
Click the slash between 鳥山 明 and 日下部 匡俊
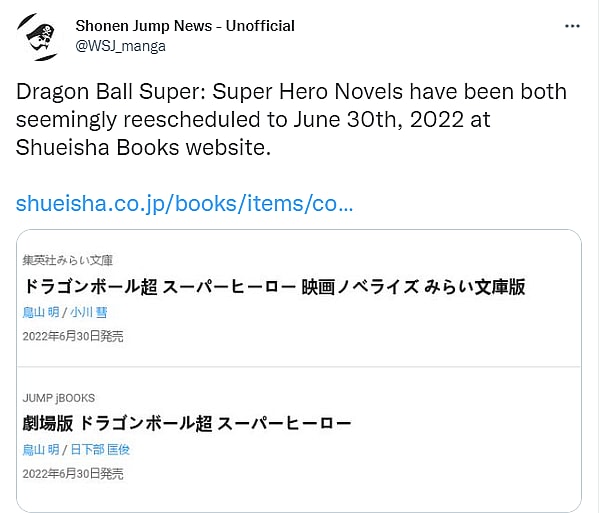(65, 450)
